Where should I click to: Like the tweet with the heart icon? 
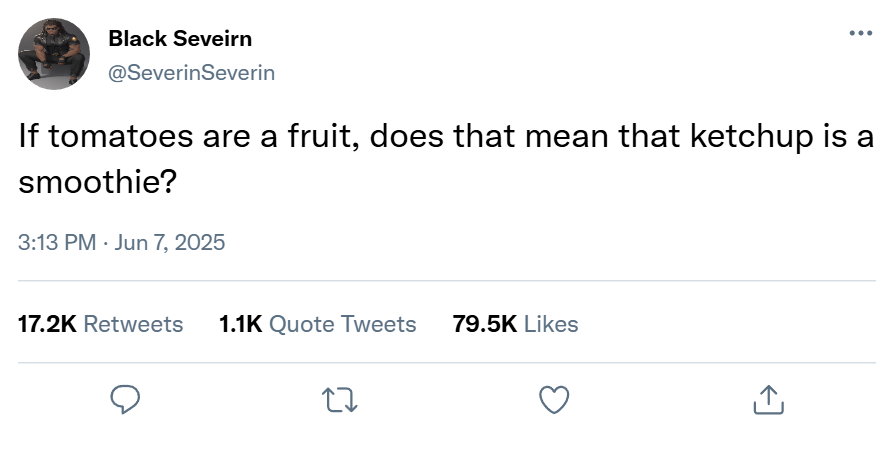coord(554,400)
